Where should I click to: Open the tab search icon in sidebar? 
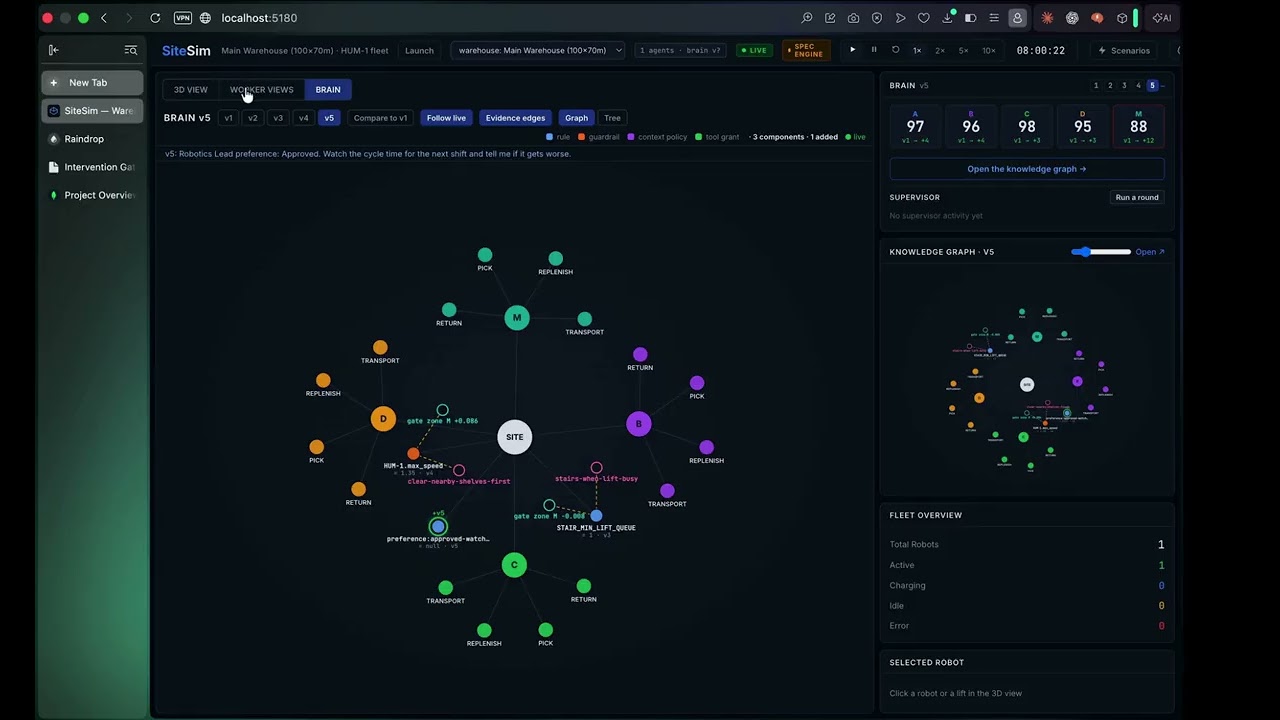[x=130, y=50]
